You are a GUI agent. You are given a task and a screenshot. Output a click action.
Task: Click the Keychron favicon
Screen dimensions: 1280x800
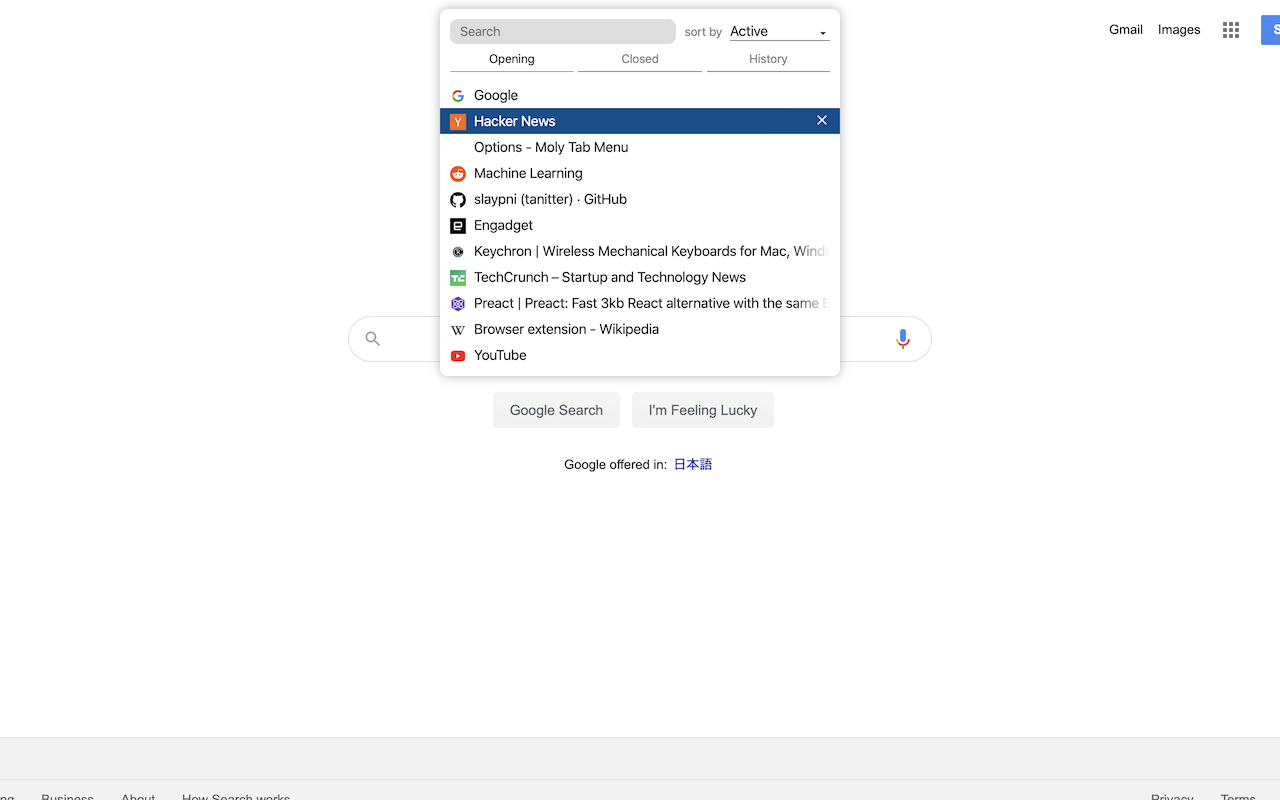[458, 252]
